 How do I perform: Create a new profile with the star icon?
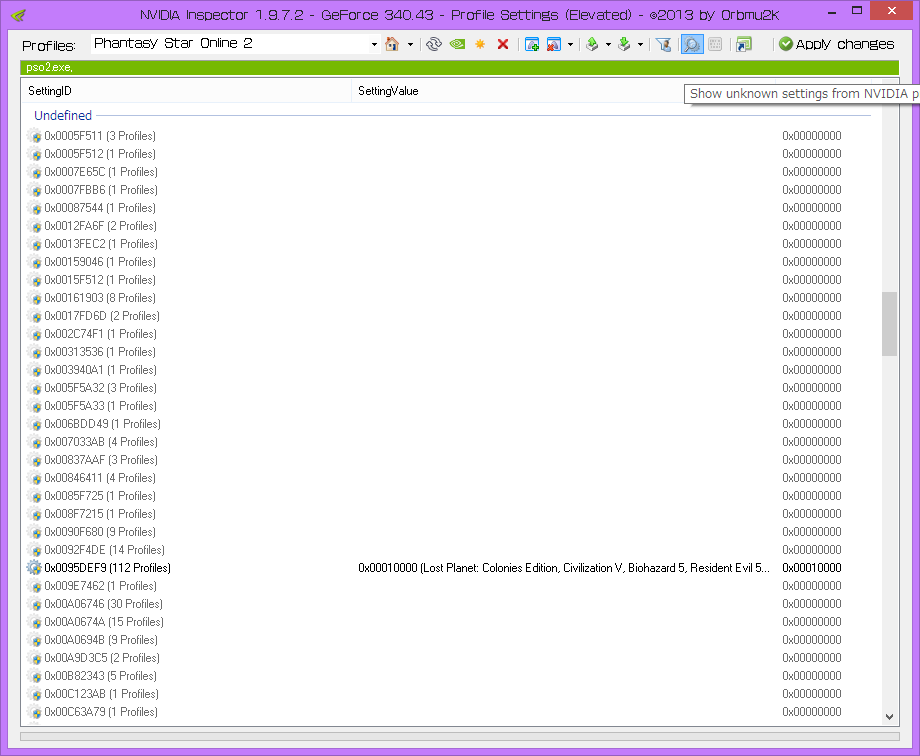tap(480, 44)
